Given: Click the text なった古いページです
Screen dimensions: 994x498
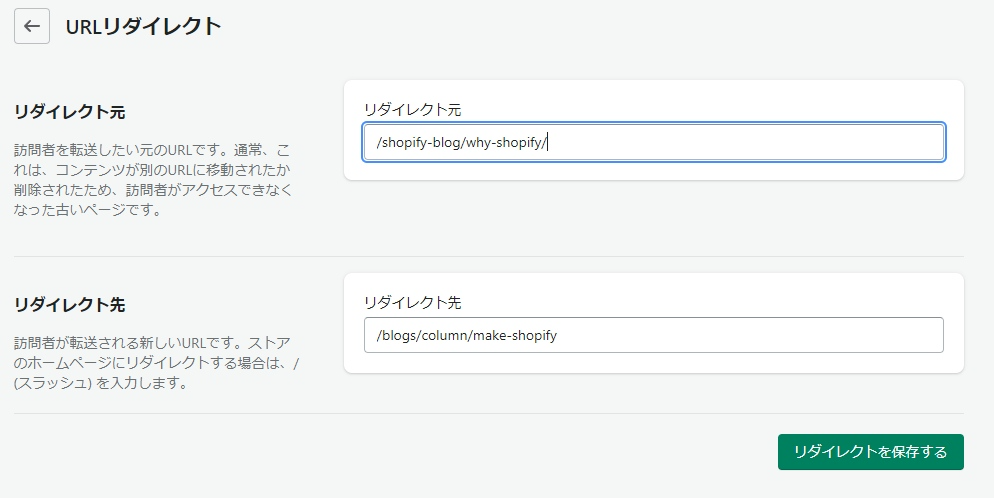Looking at the screenshot, I should (x=87, y=210).
